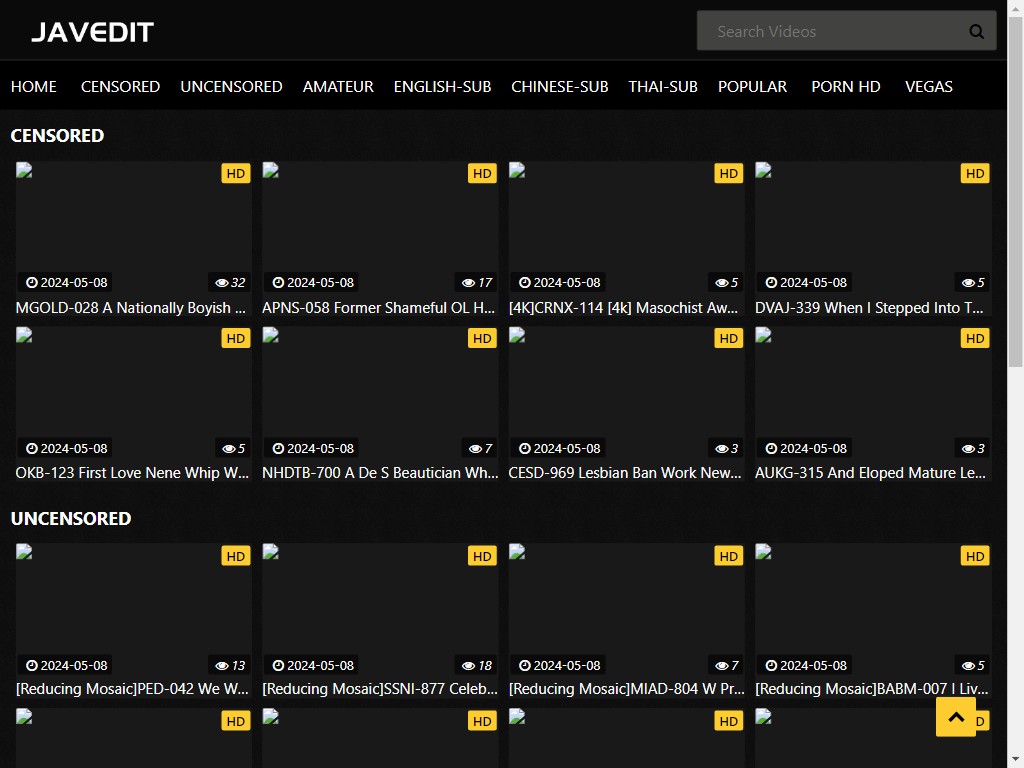Open the POPULAR menu item
Screen dimensions: 1024x768
[752, 87]
